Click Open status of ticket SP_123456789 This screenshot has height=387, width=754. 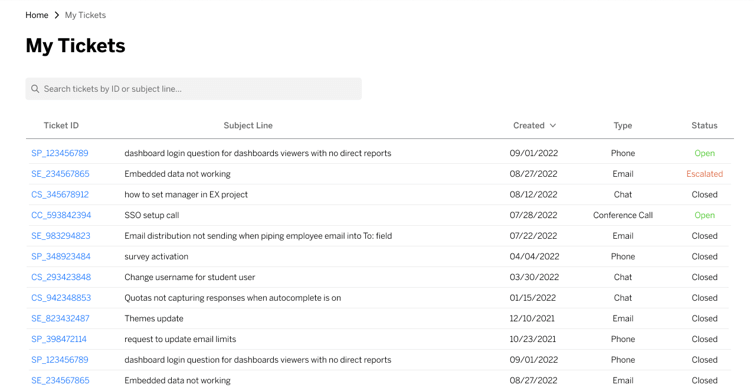point(704,153)
